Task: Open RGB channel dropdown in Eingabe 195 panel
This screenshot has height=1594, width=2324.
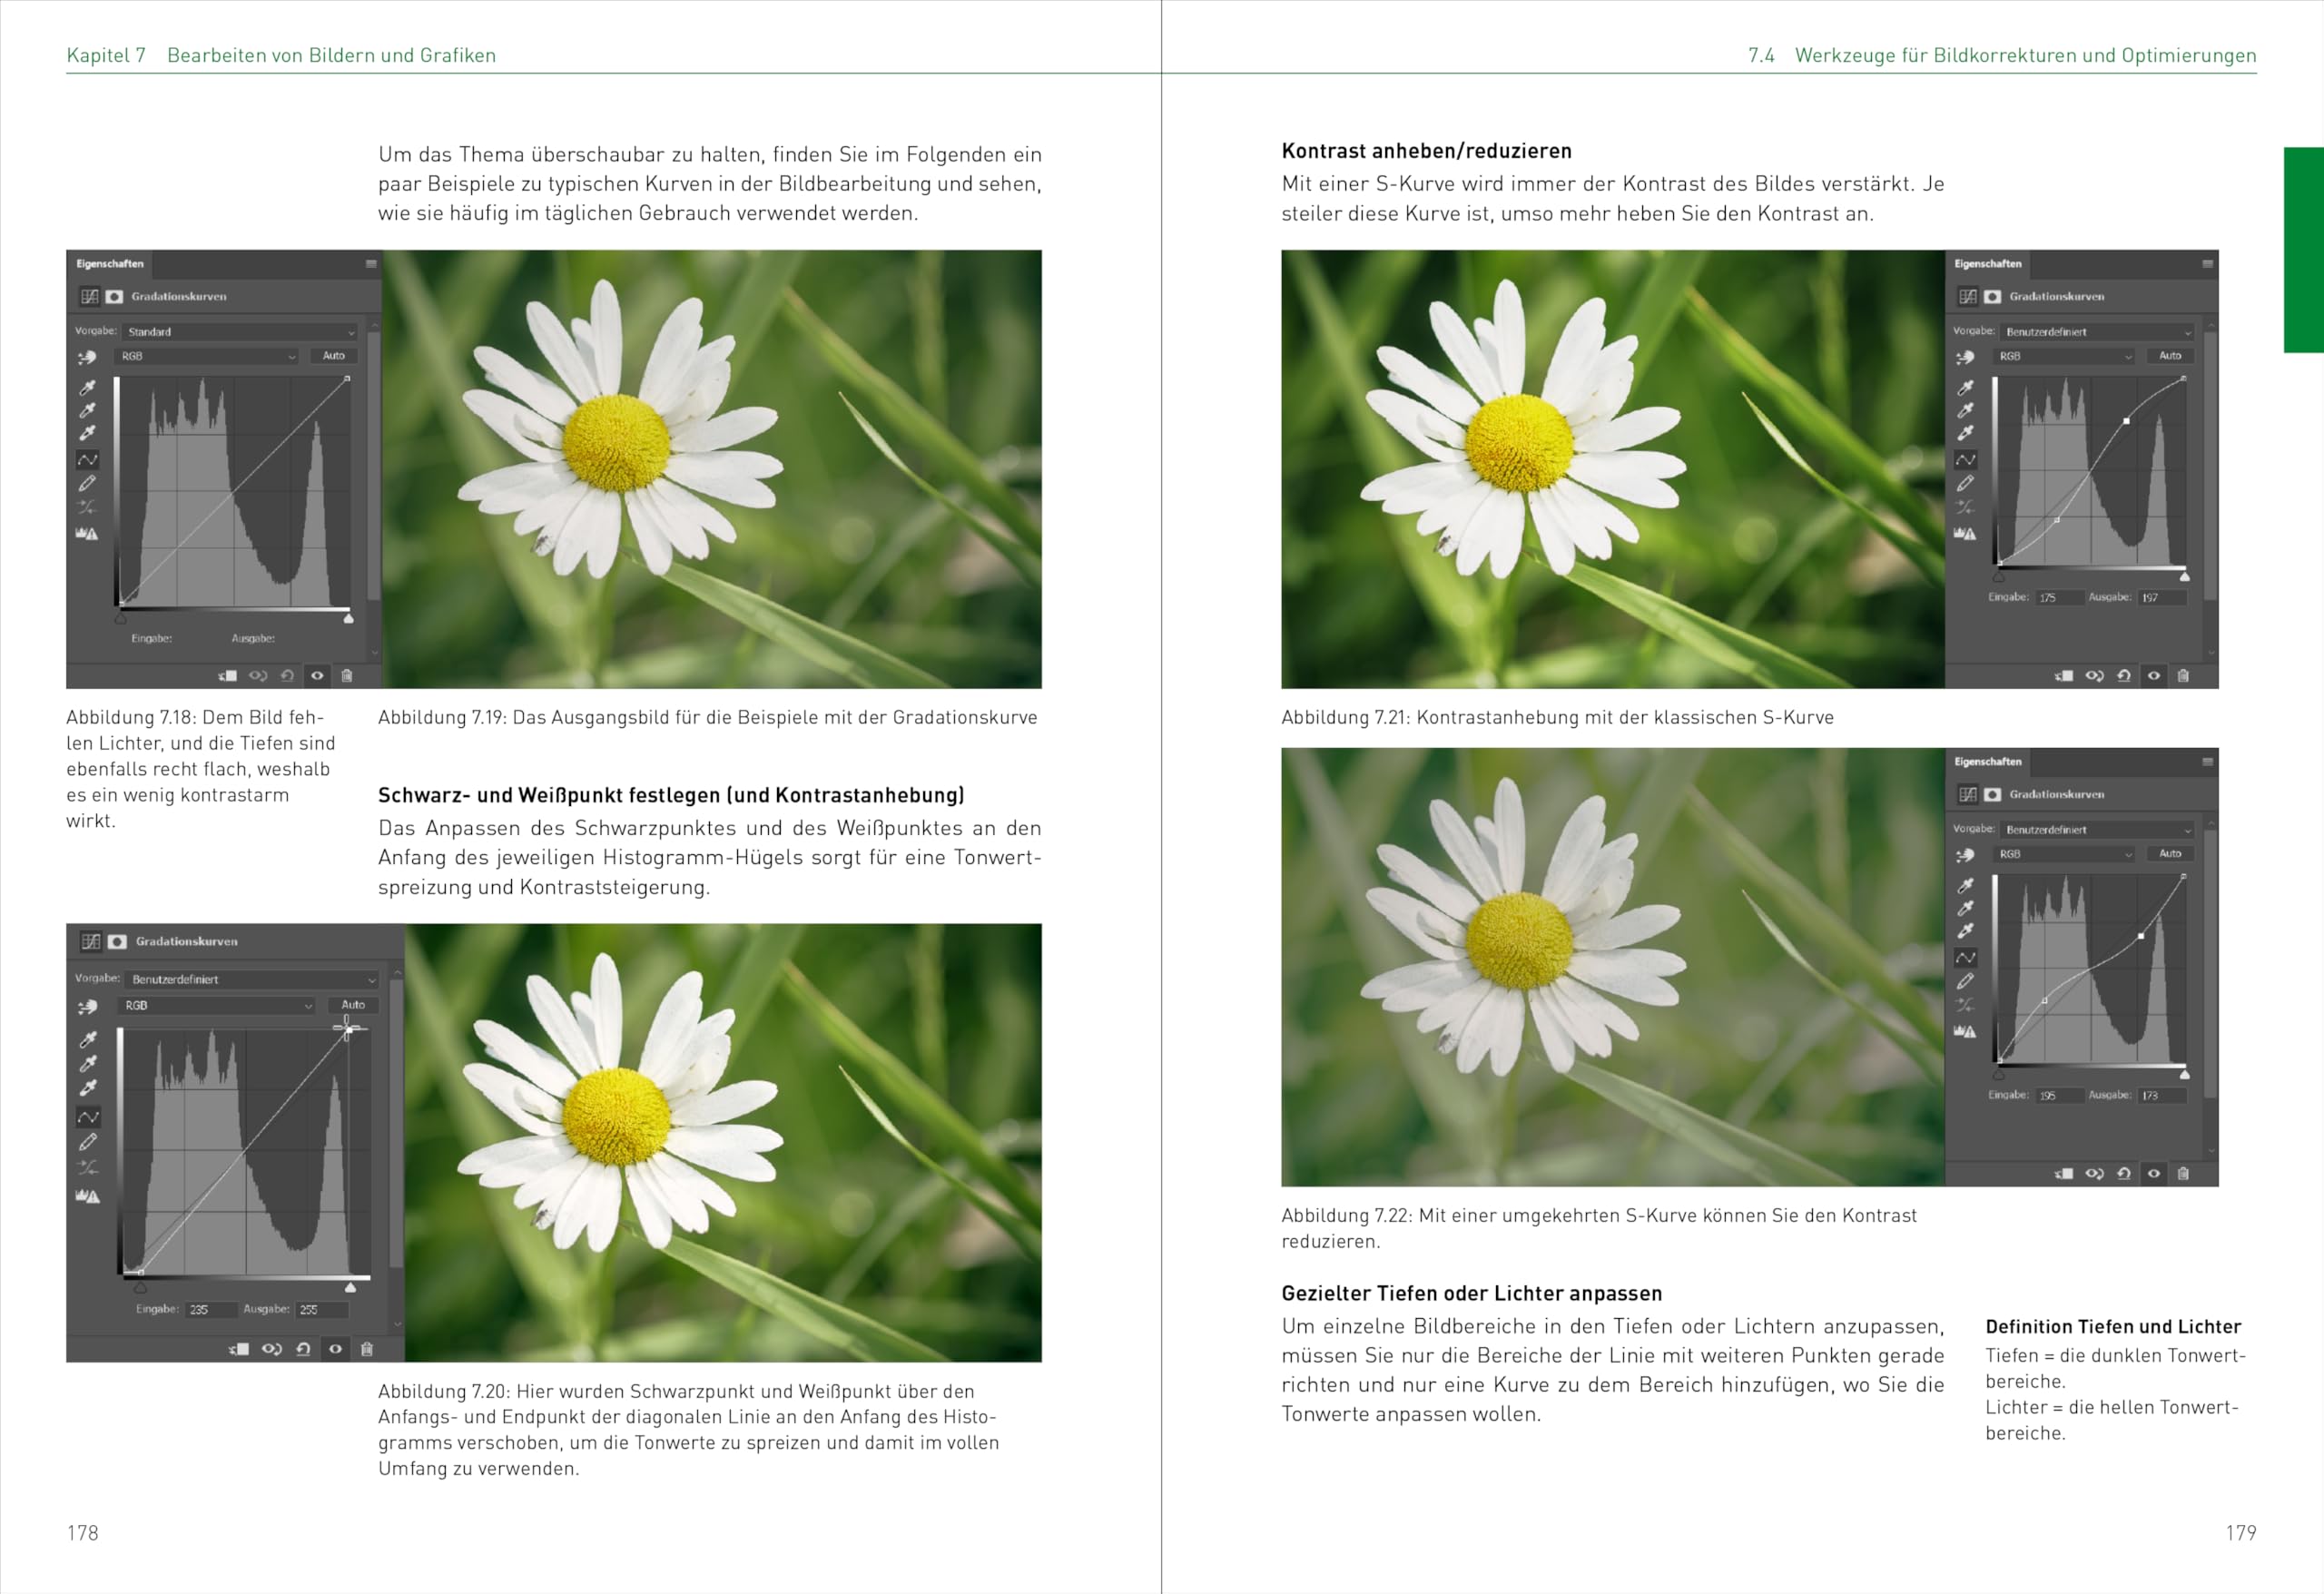Action: [x=2065, y=854]
